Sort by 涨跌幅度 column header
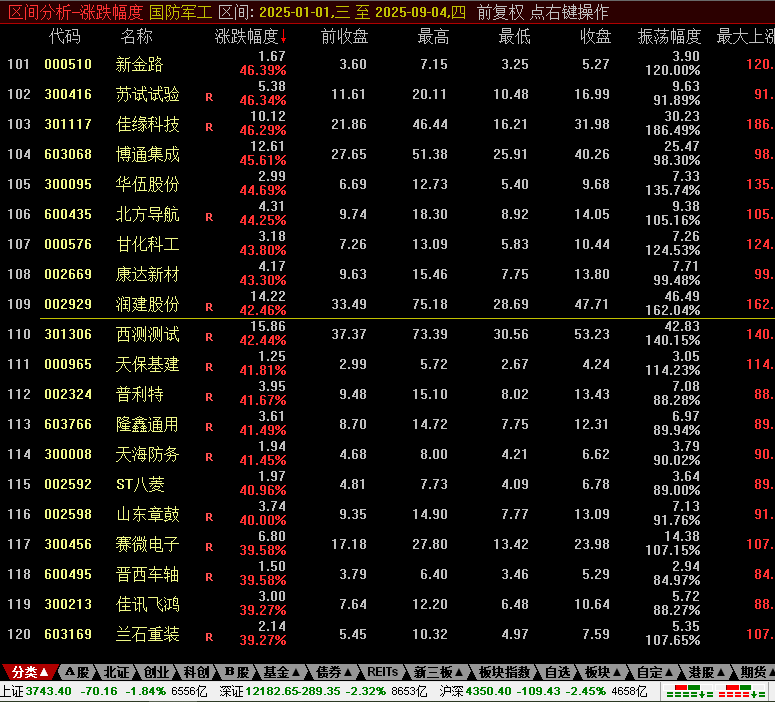Screen dimensions: 775x702 click(x=250, y=36)
